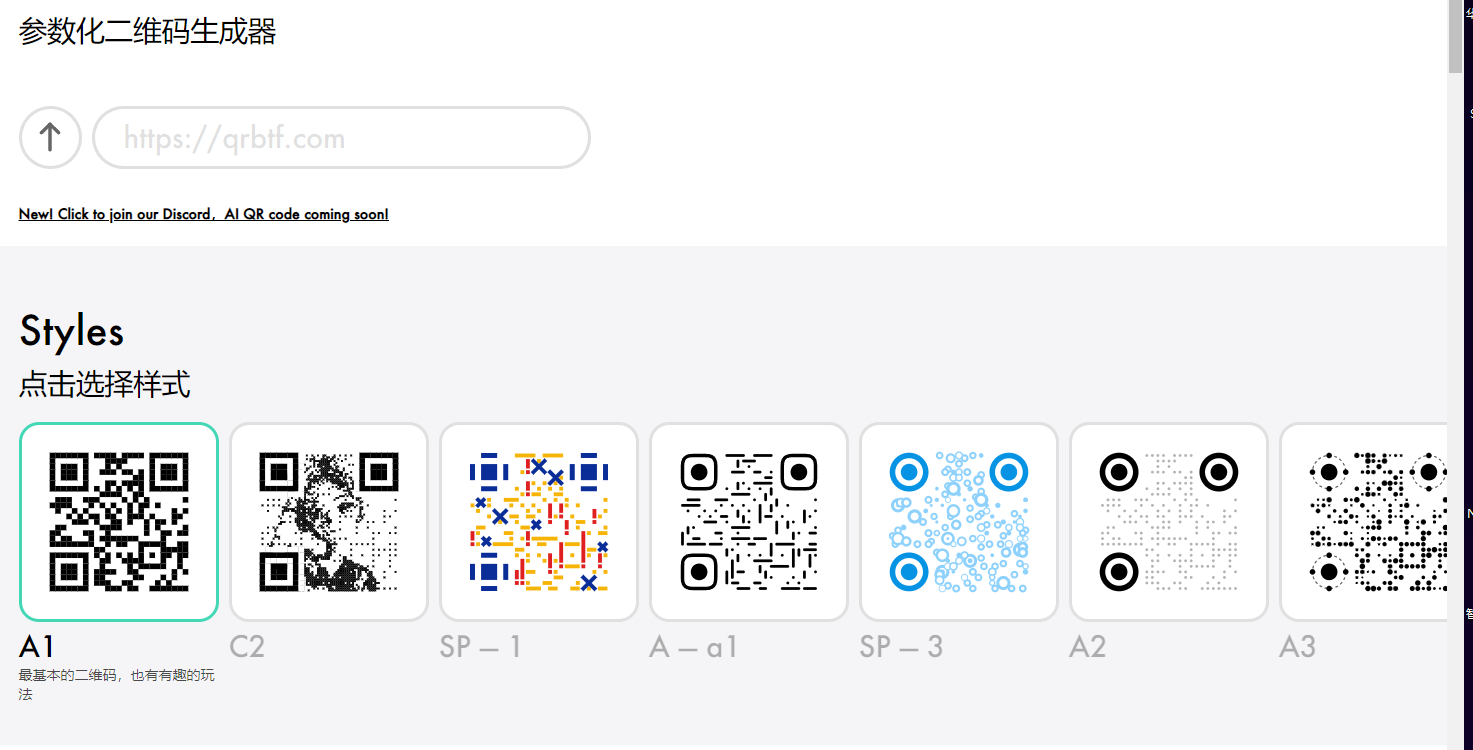
Task: Choose the C2 image dithered QR style
Action: [x=329, y=521]
